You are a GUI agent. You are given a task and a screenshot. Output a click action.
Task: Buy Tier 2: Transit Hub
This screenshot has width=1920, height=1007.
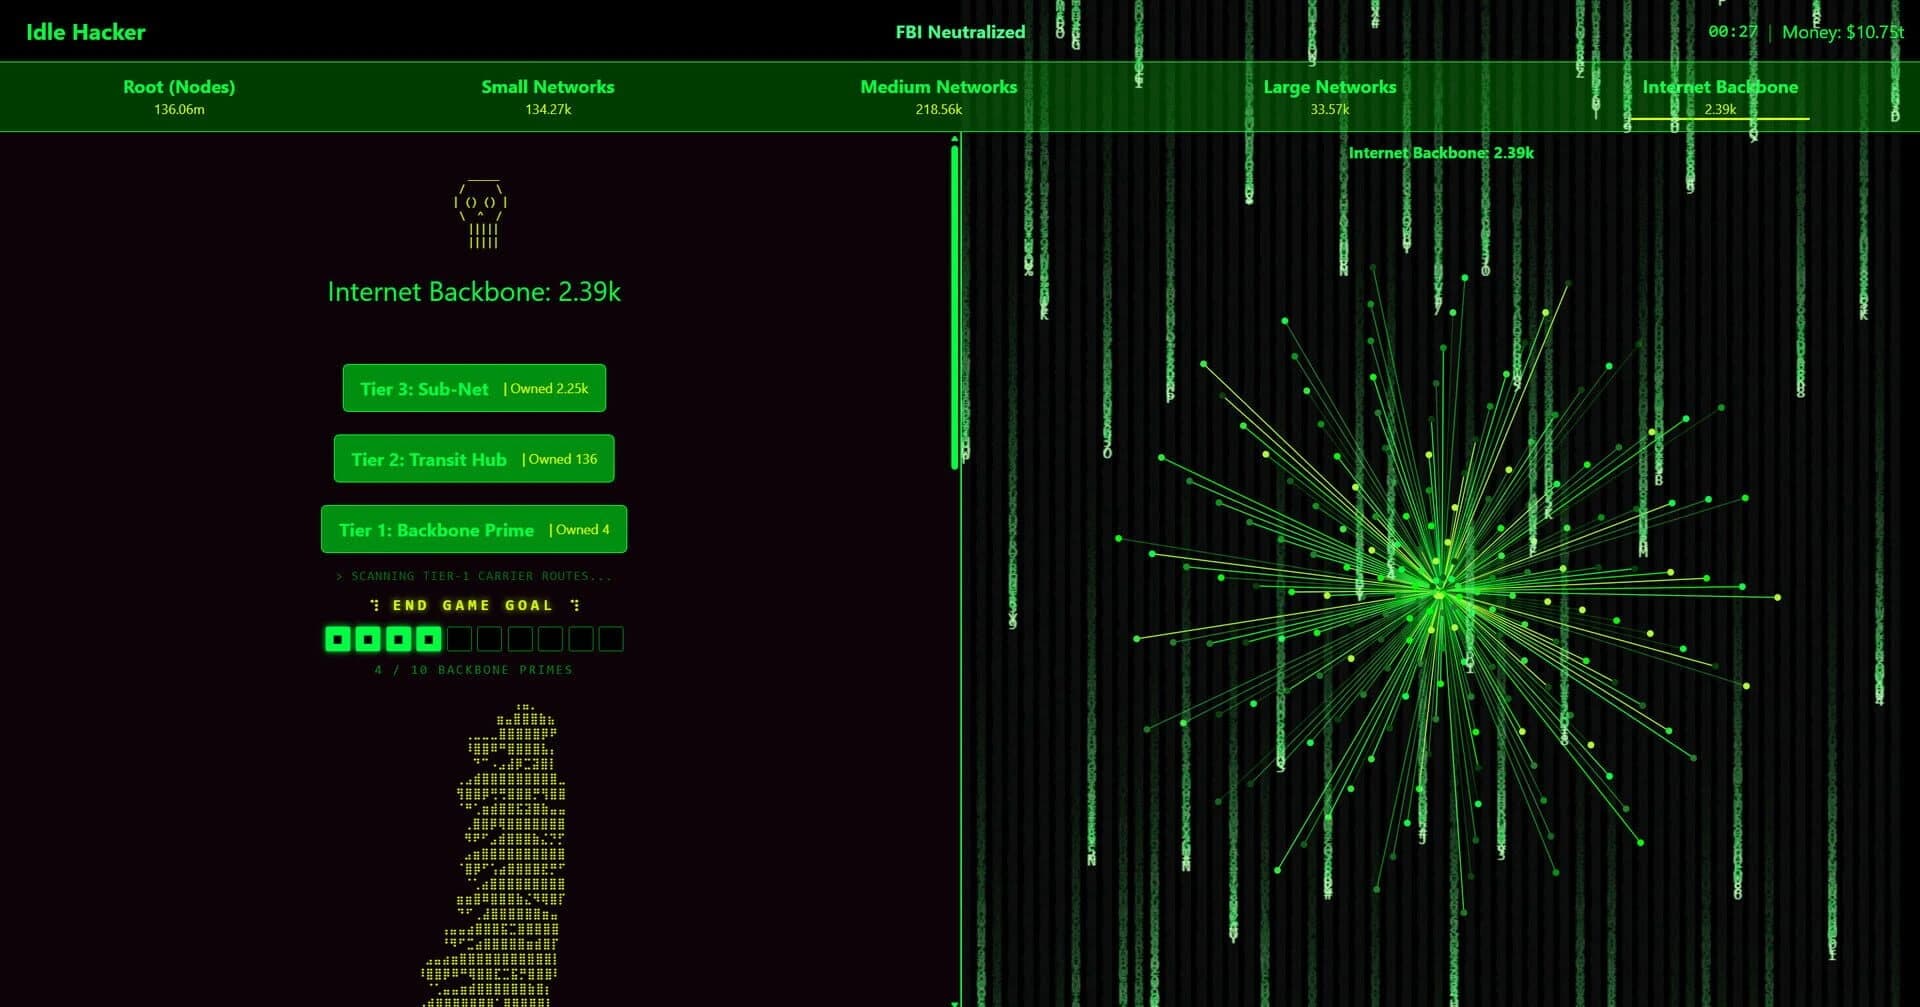pyautogui.click(x=474, y=459)
